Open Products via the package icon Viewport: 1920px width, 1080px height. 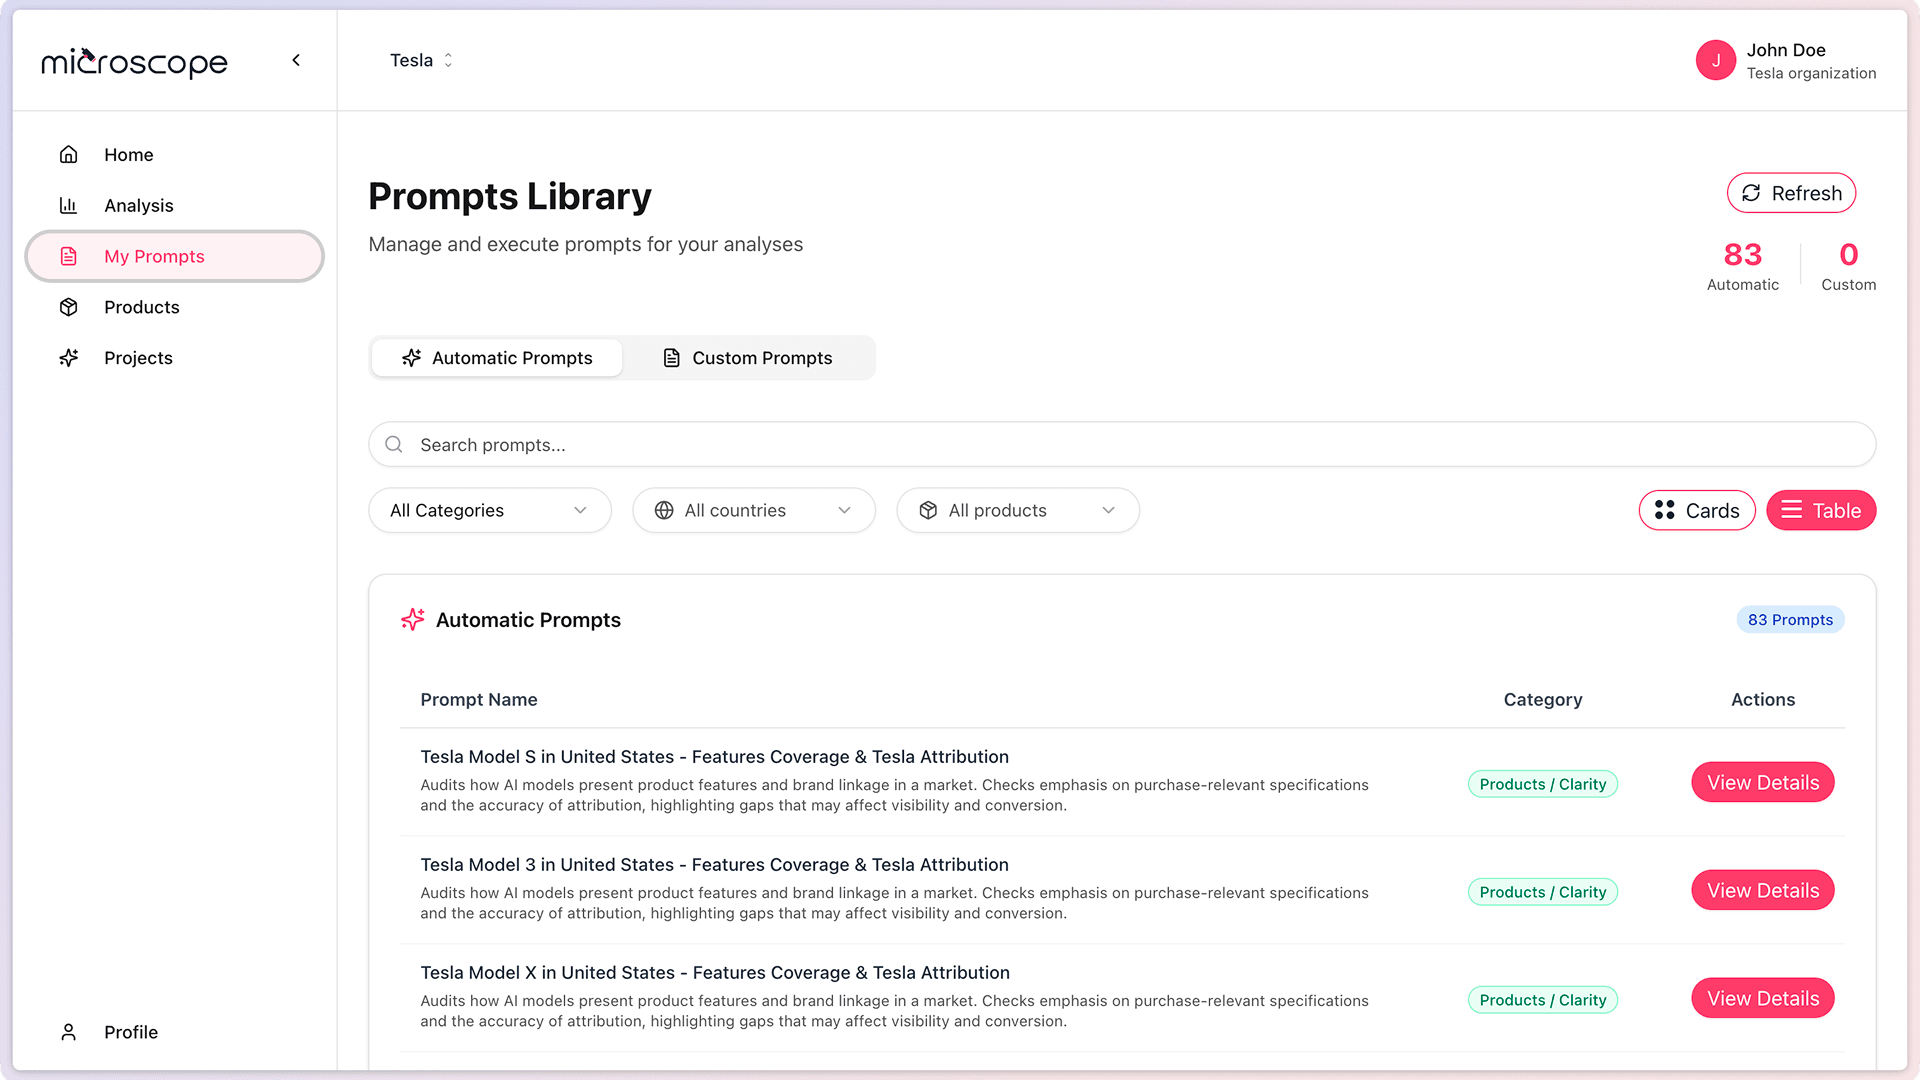[x=68, y=307]
